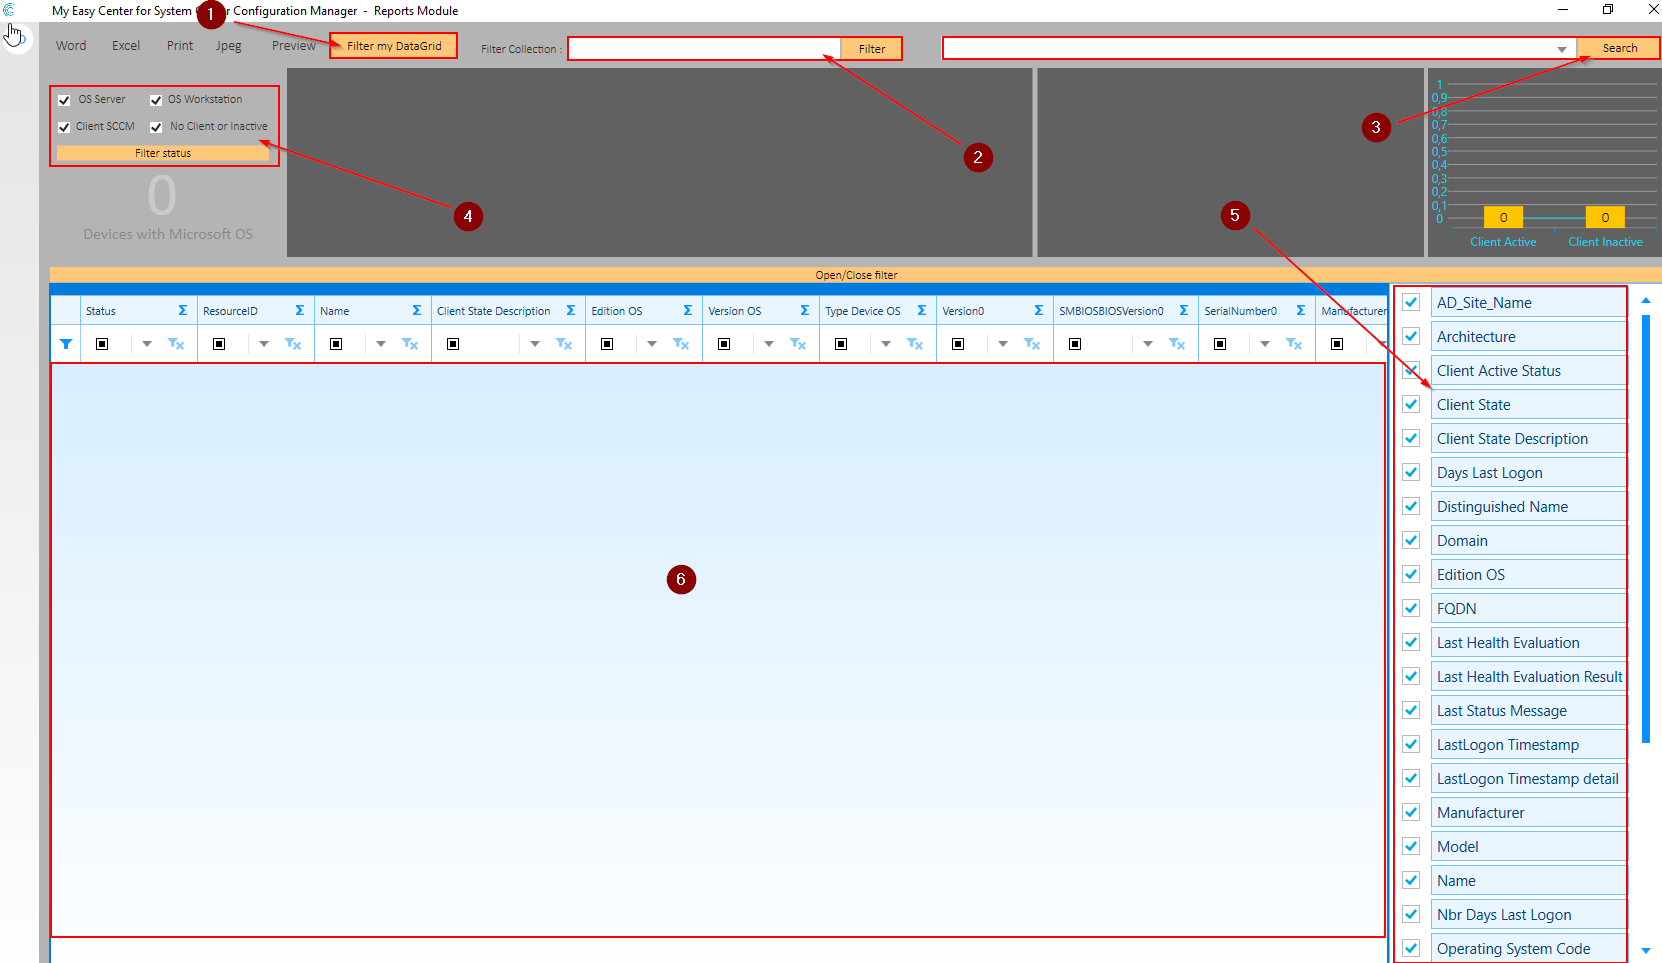Uncheck the Days Last Logon column checkbox
This screenshot has height=963, width=1662.
tap(1411, 472)
